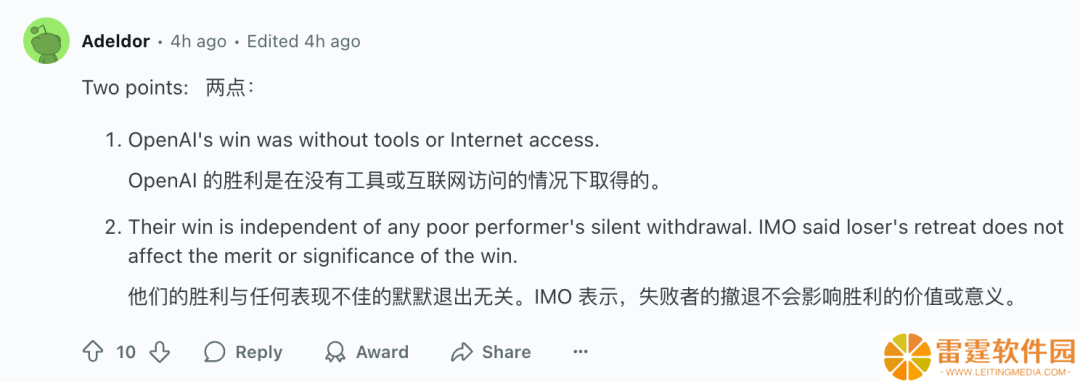Image resolution: width=1080 pixels, height=382 pixels.
Task: Click the "Edited 4h ago" label
Action: coord(304,41)
